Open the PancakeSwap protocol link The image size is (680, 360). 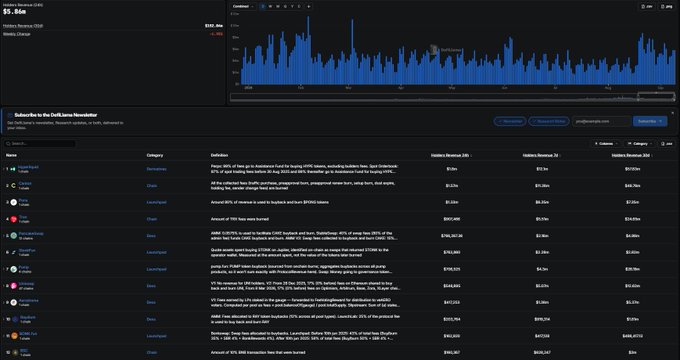click(x=31, y=234)
